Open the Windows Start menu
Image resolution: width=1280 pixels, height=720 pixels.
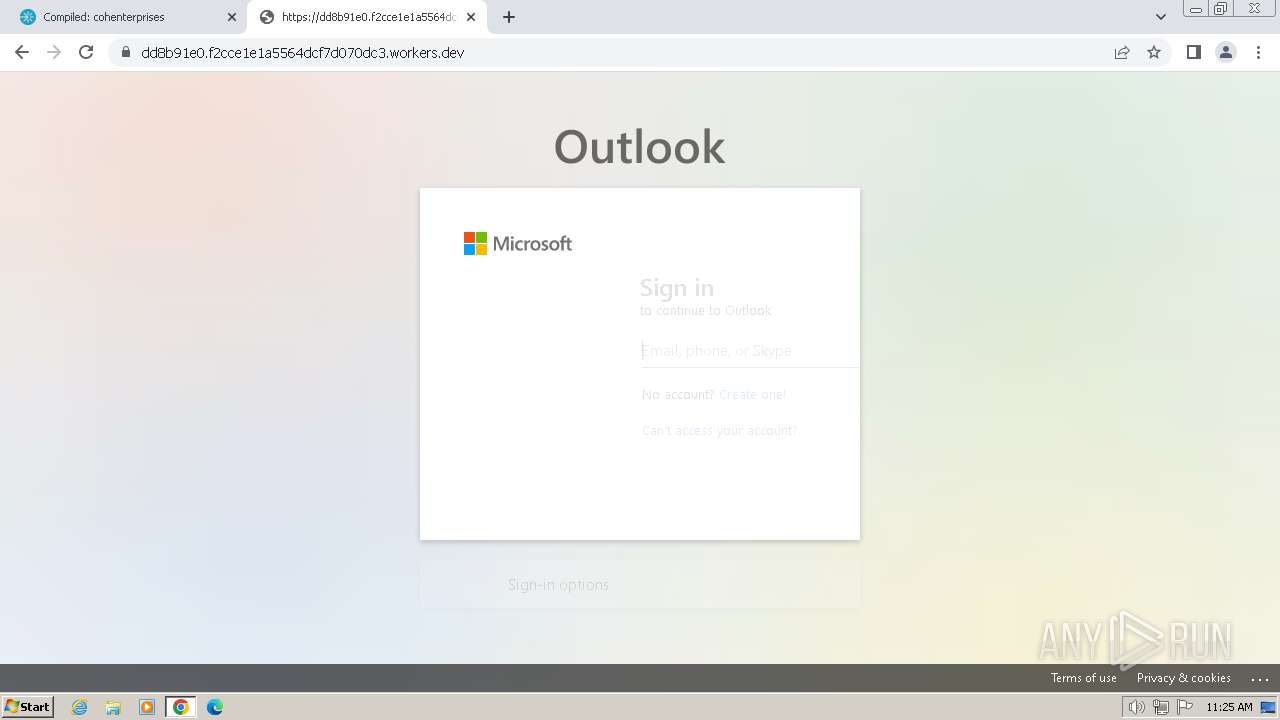point(27,707)
